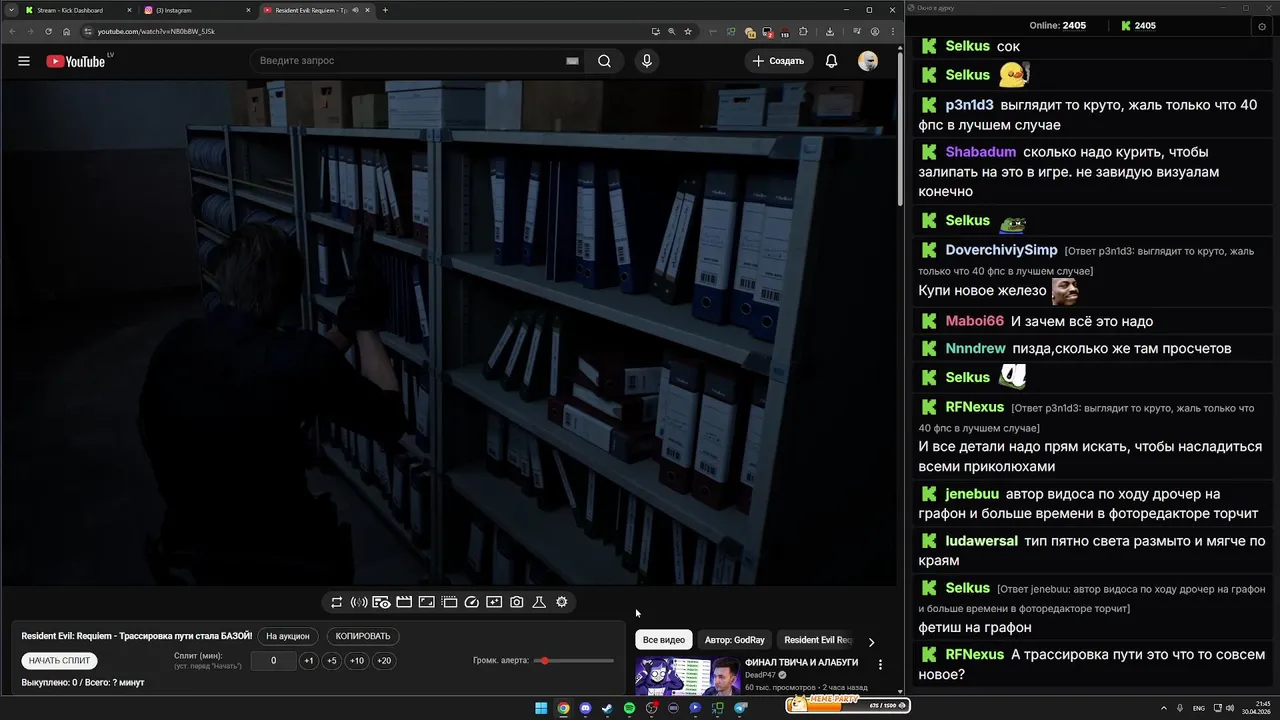The width and height of the screenshot is (1280, 720).
Task: Open the Windows Start menu
Action: [x=541, y=708]
